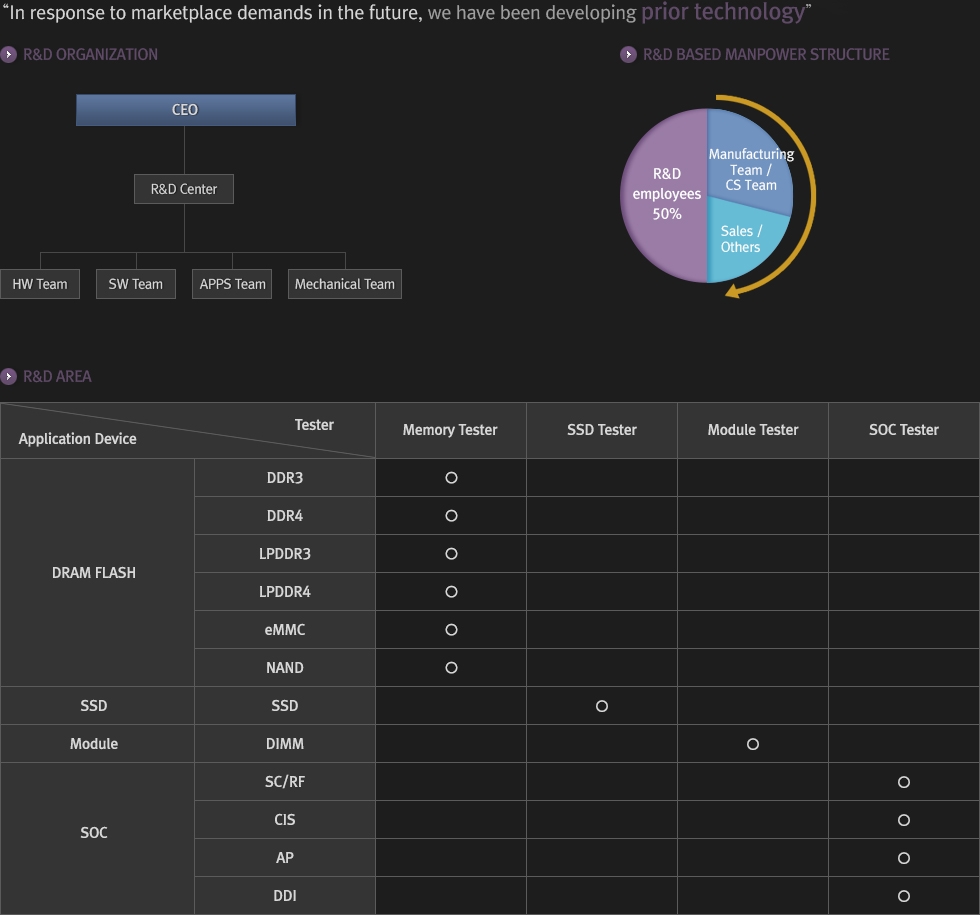
Task: Click the DDR3 device cell
Action: tap(285, 478)
